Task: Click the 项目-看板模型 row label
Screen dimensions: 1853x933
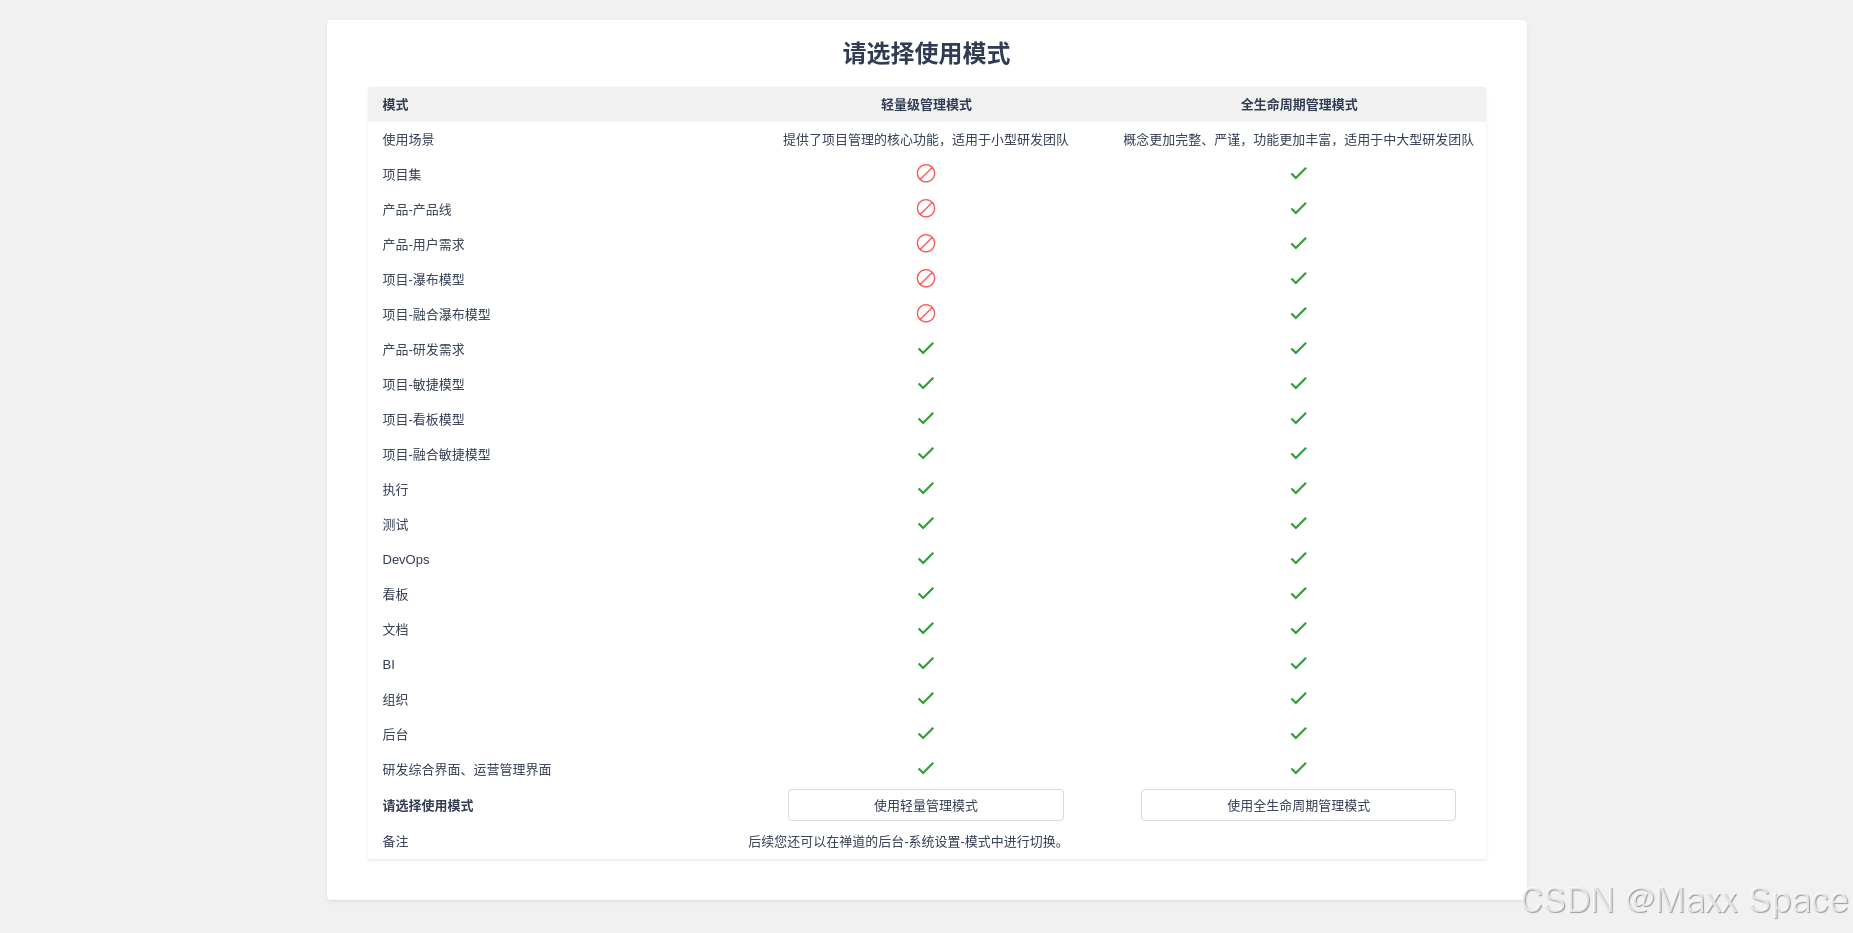Action: pyautogui.click(x=423, y=420)
